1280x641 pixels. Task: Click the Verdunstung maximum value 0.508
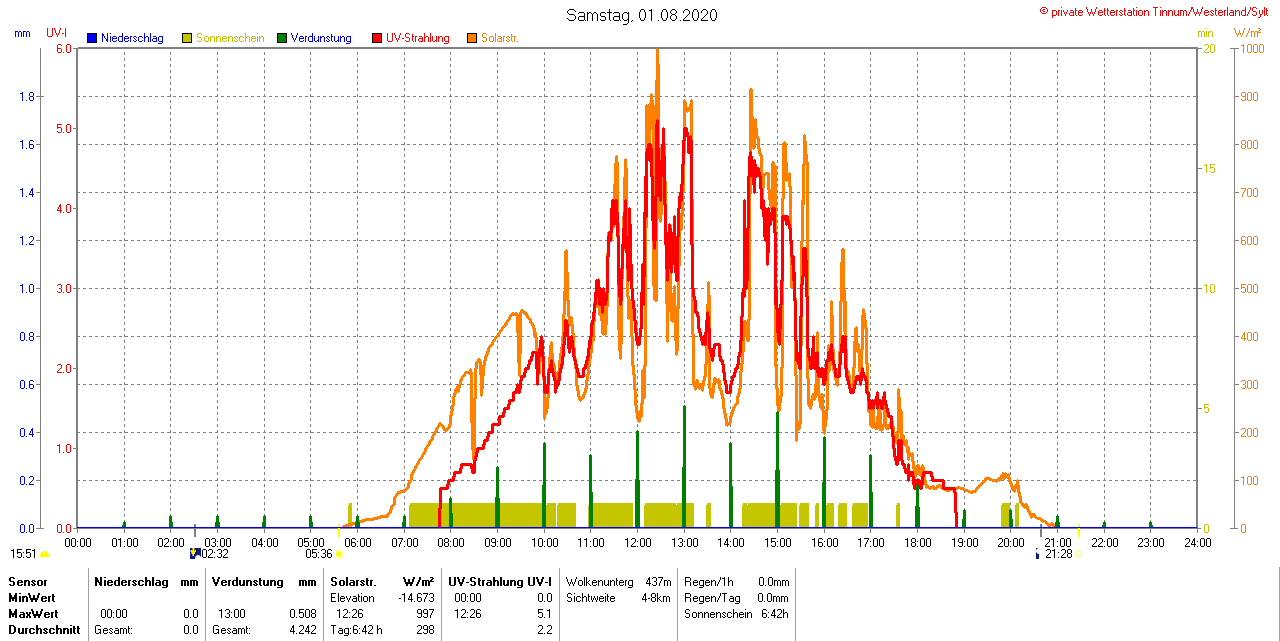tap(303, 613)
